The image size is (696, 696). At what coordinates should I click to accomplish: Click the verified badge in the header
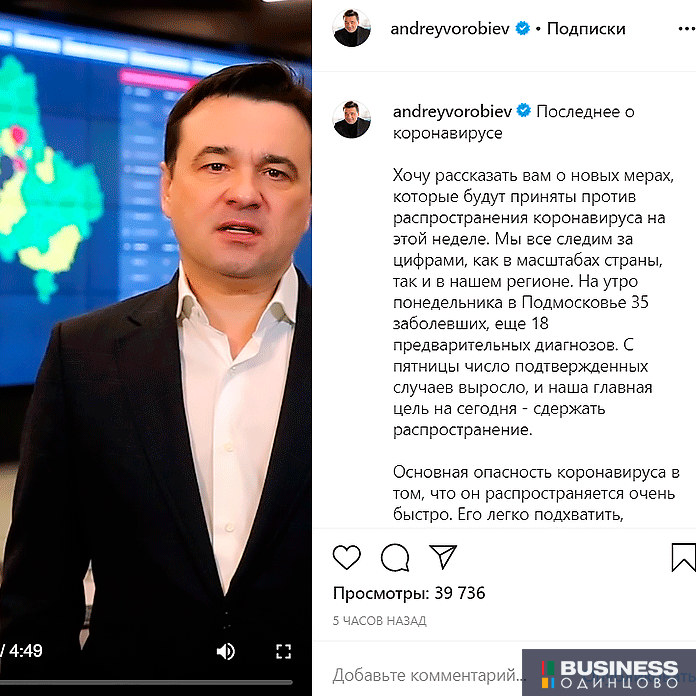point(523,28)
